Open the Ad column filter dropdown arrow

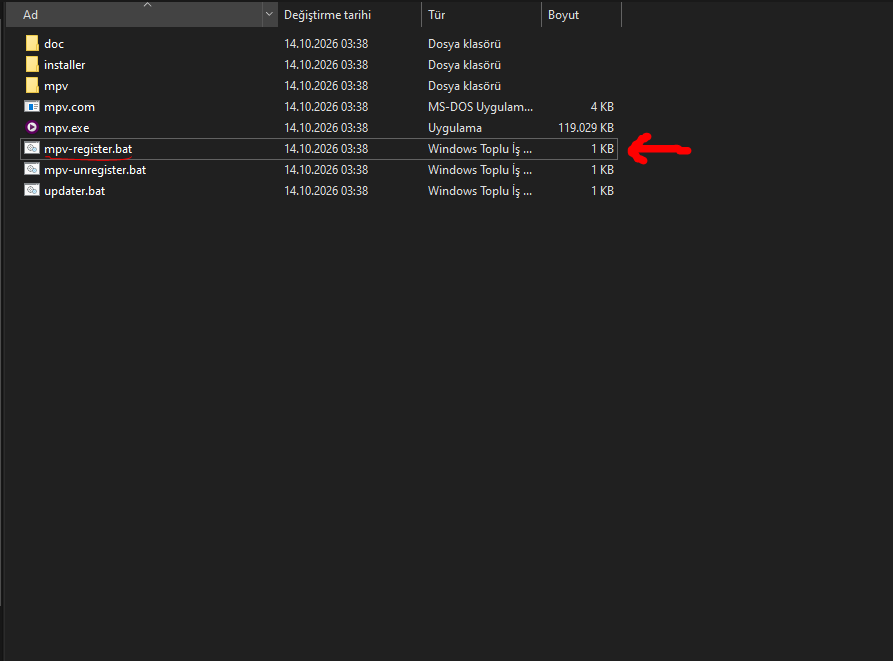click(269, 14)
